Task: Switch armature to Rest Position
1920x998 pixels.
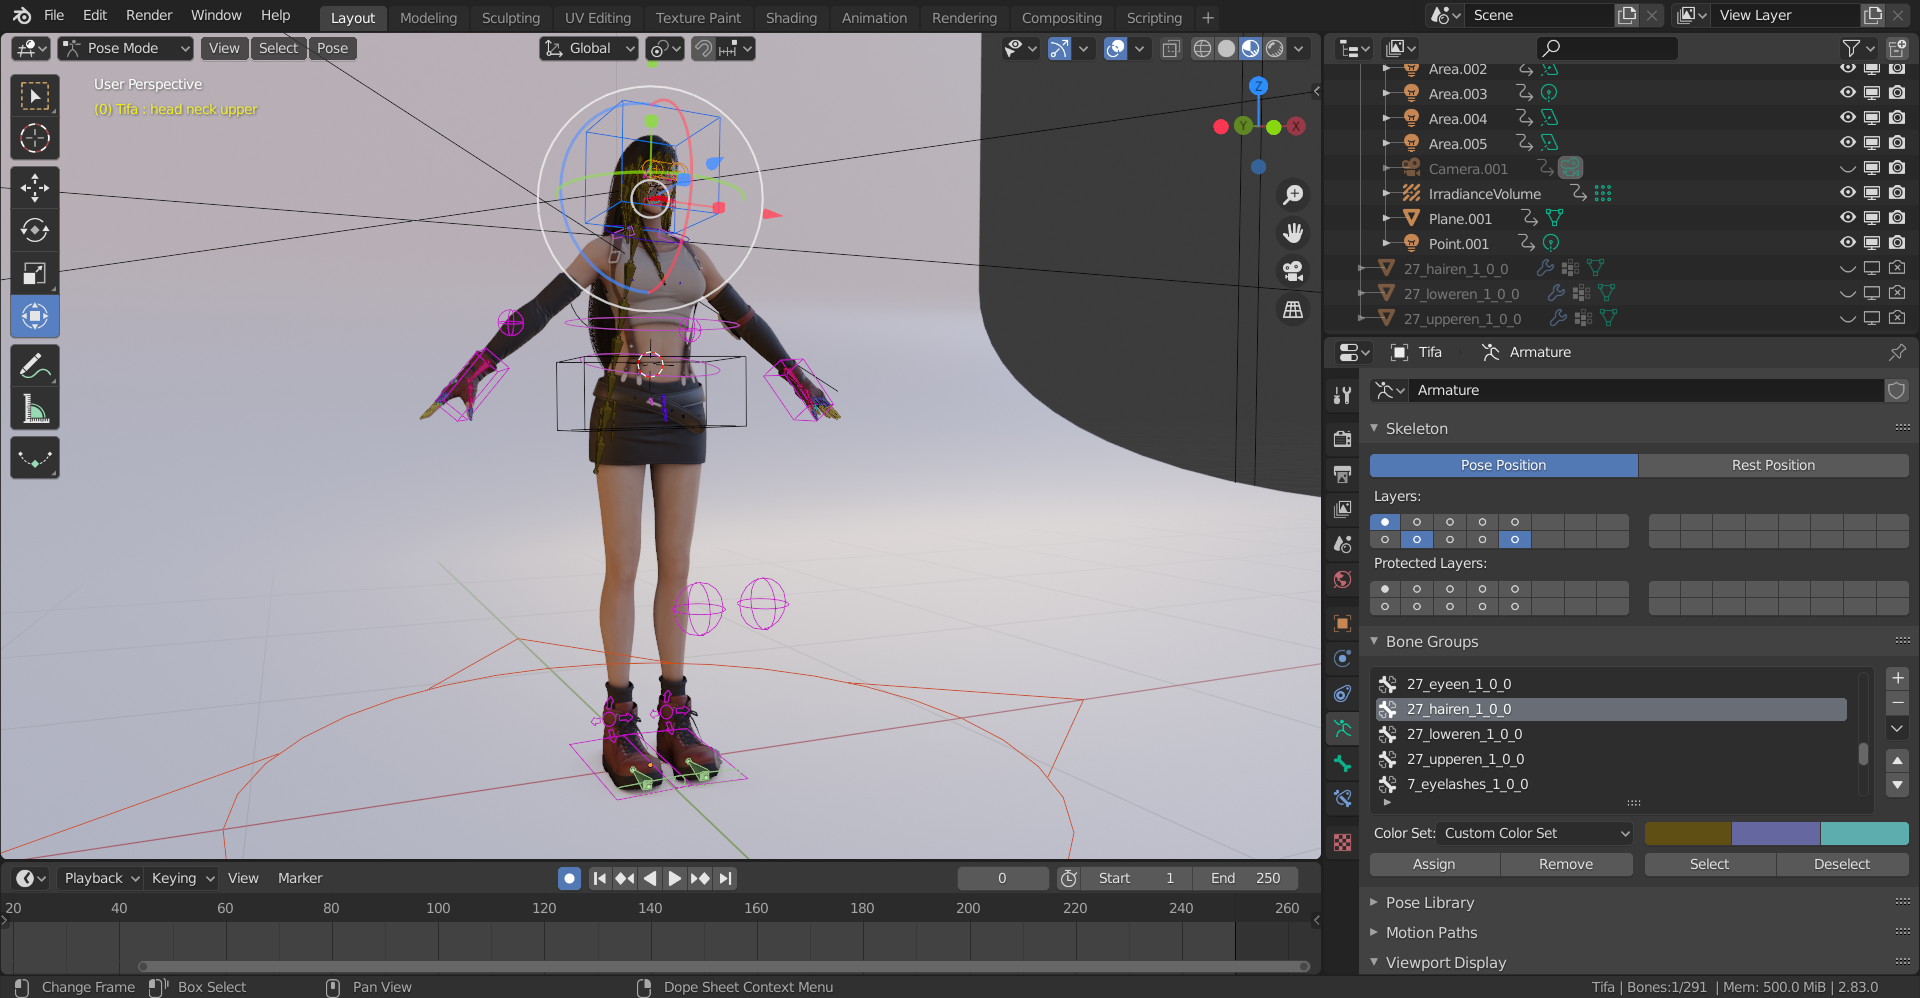Action: coord(1772,465)
